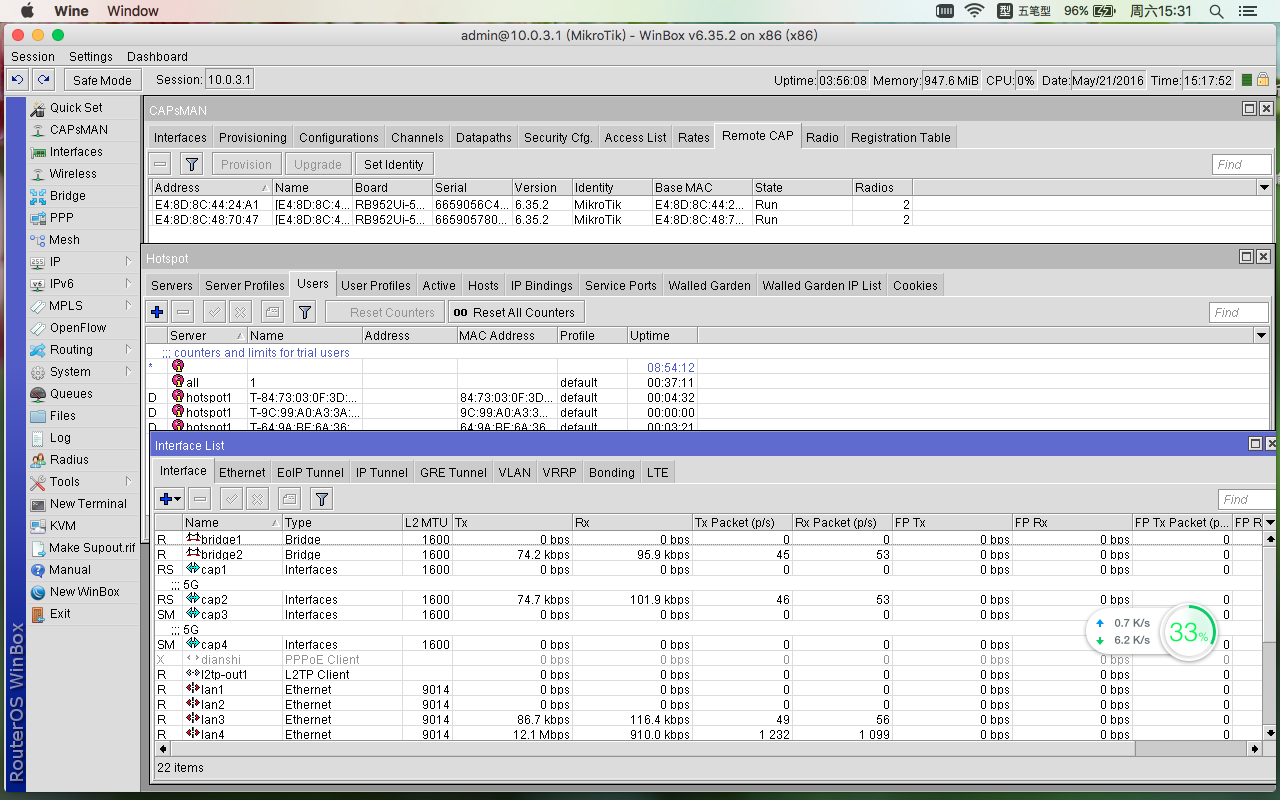The height and width of the screenshot is (800, 1280).
Task: Expand the IP submenu arrow
Action: pos(129,261)
